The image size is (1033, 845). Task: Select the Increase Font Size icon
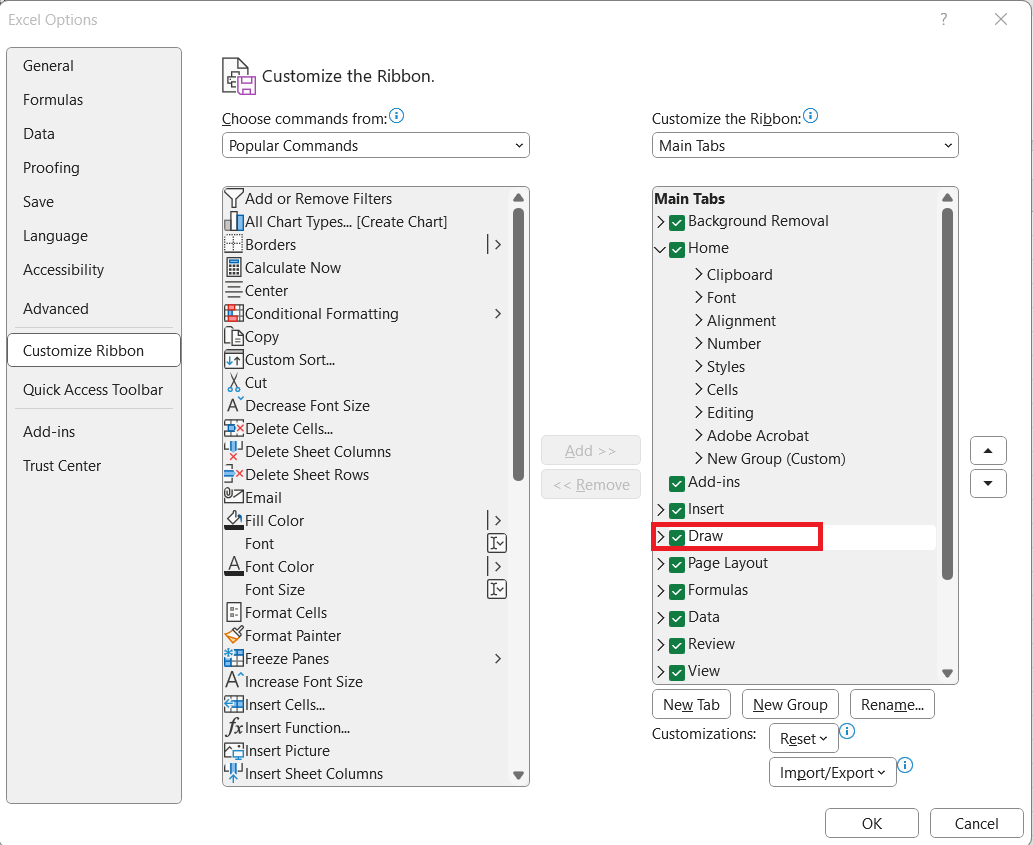click(235, 680)
